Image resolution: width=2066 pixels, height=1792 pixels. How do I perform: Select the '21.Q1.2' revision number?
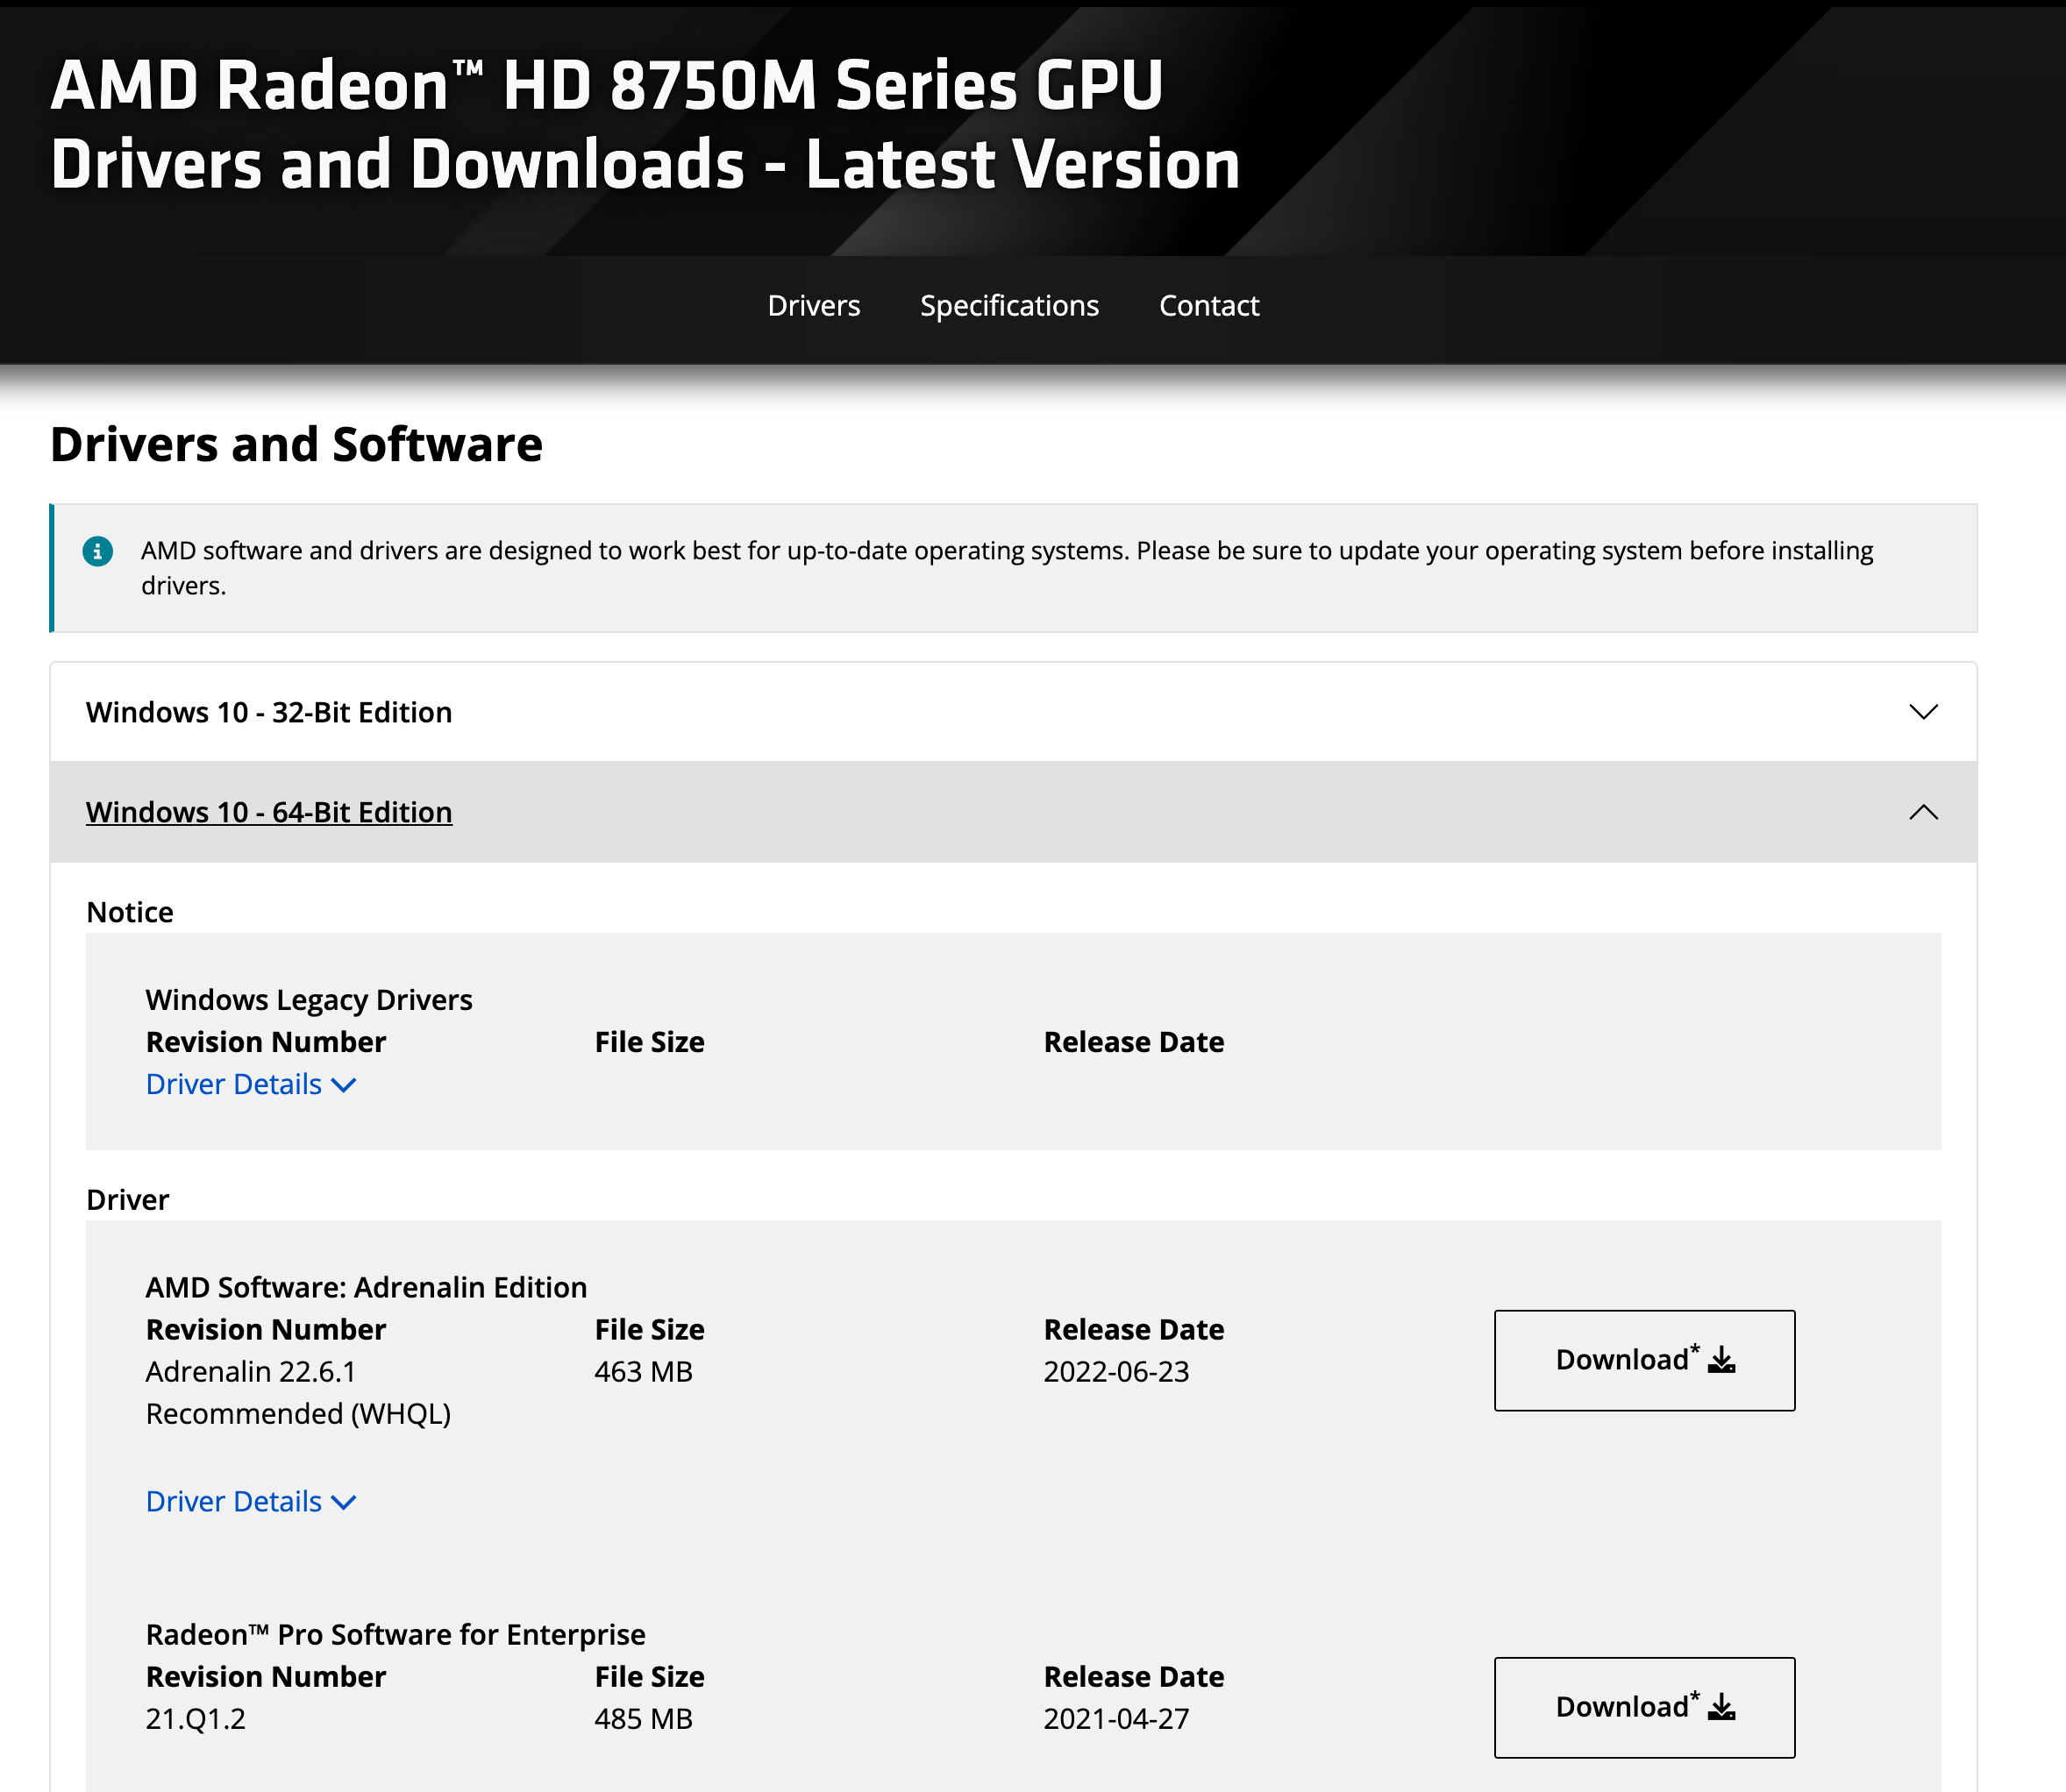(195, 1718)
